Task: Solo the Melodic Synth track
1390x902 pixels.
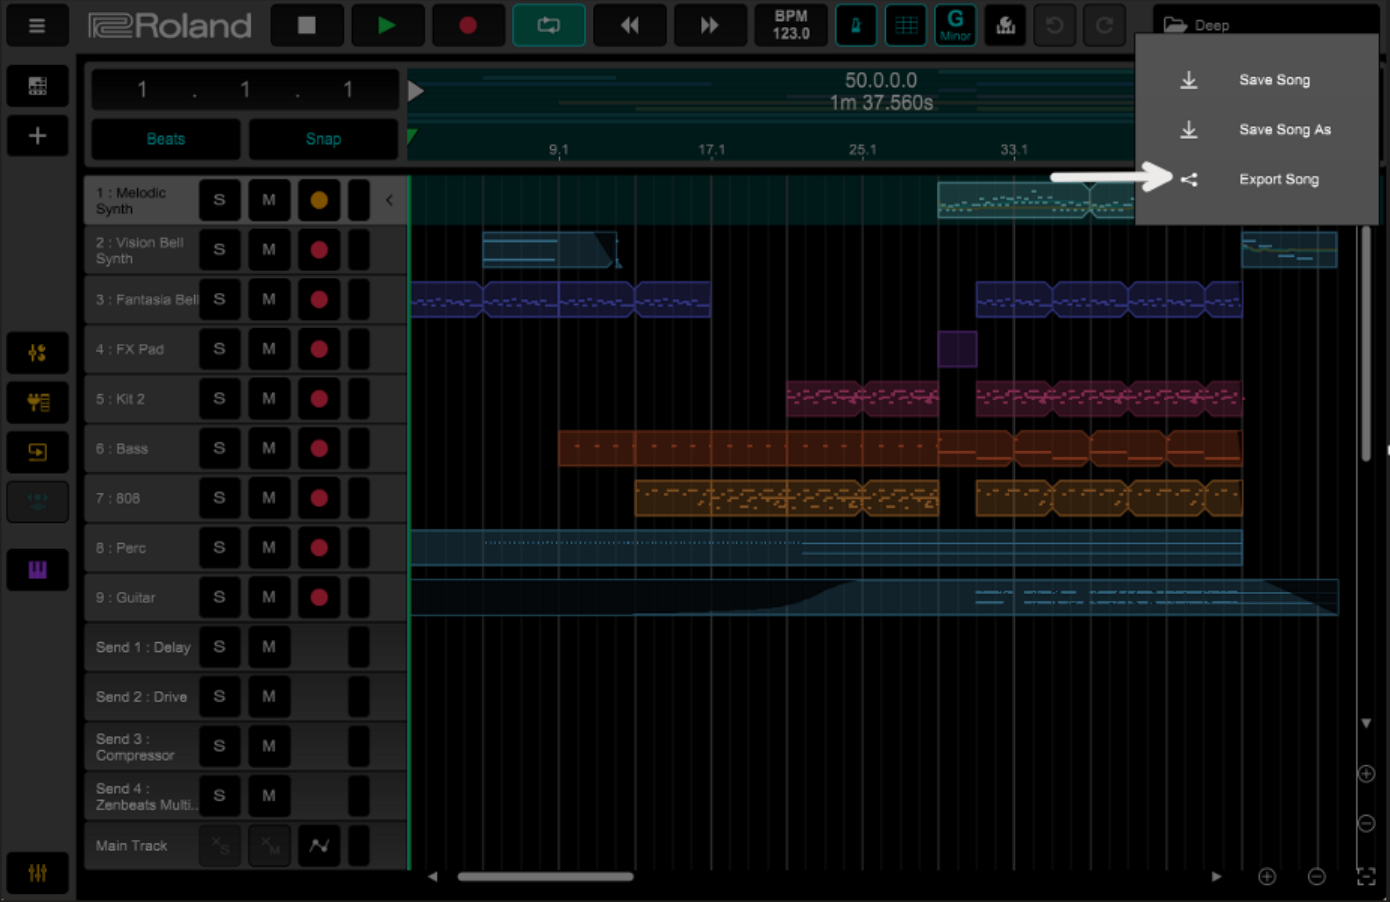Action: [219, 200]
